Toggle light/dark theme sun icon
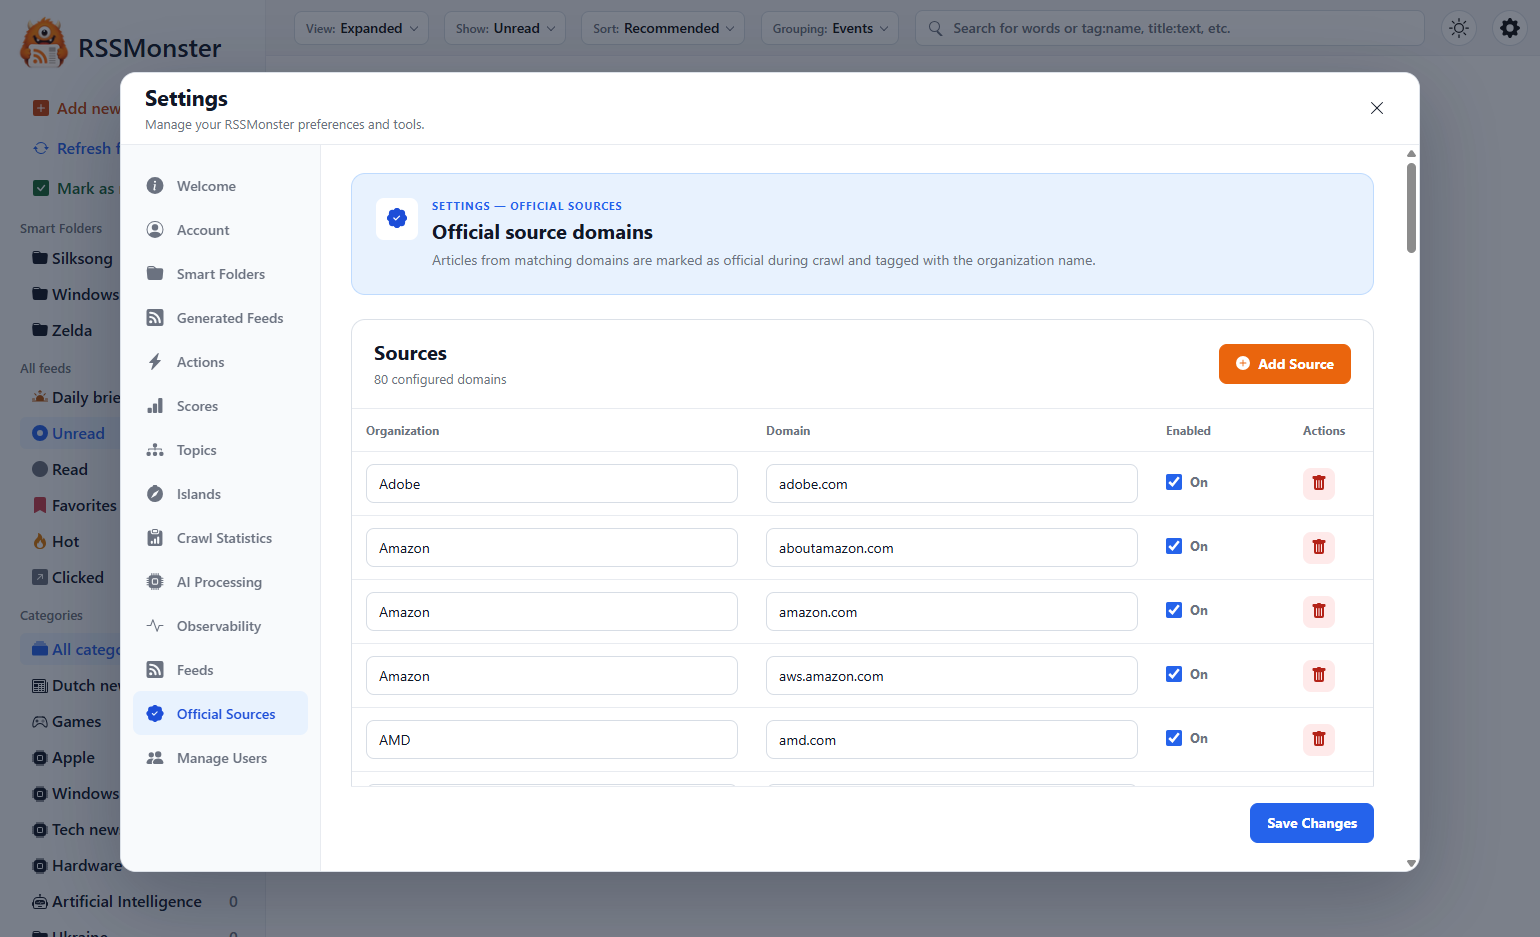 coord(1459,28)
